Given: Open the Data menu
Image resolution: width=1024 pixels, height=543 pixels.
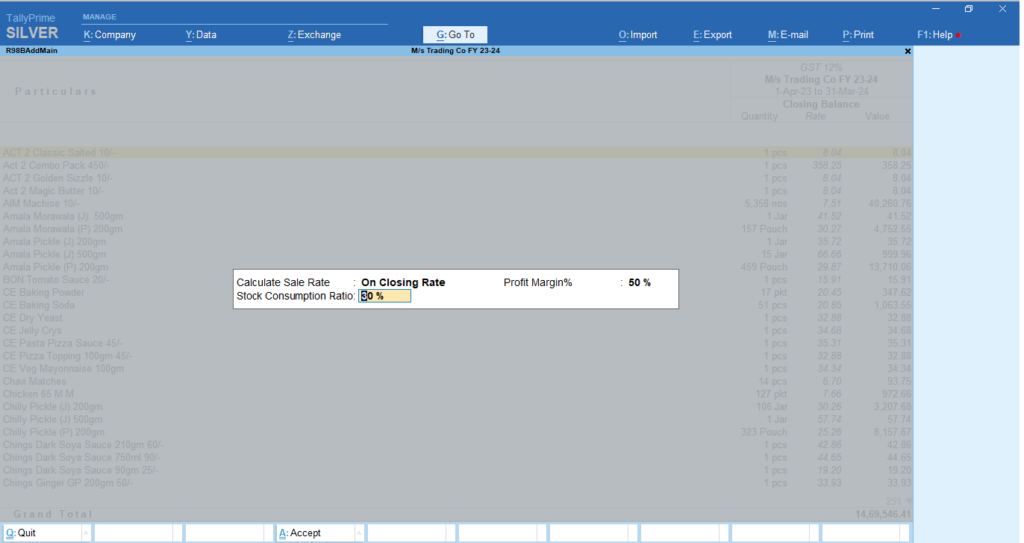Looking at the screenshot, I should point(201,35).
